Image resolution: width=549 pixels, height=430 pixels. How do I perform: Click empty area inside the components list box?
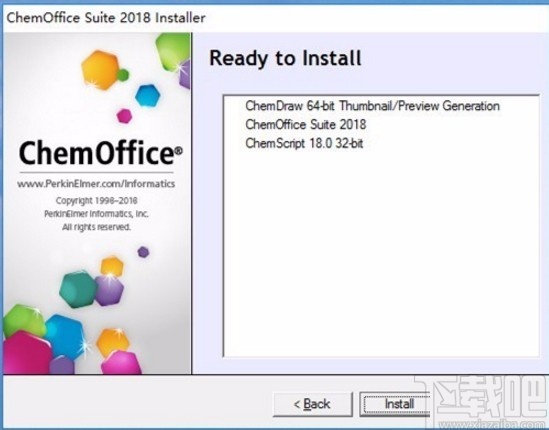[x=381, y=252]
